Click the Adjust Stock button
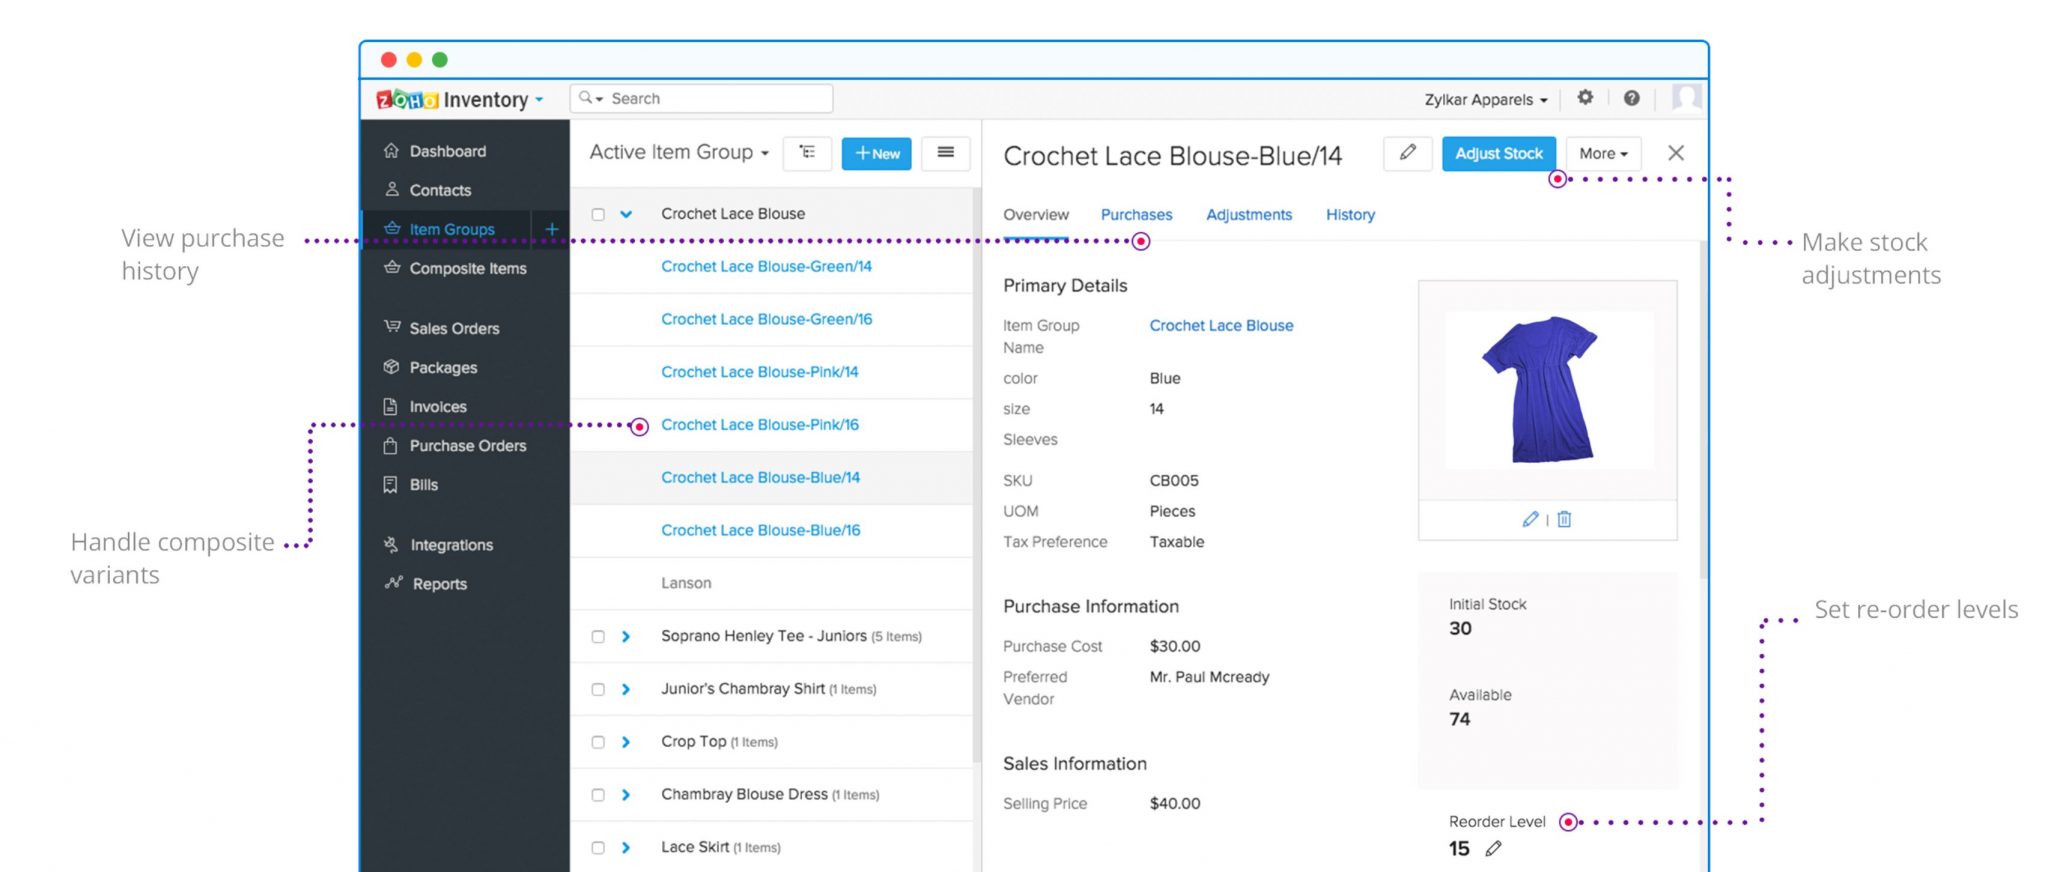The image size is (2048, 872). [x=1498, y=153]
